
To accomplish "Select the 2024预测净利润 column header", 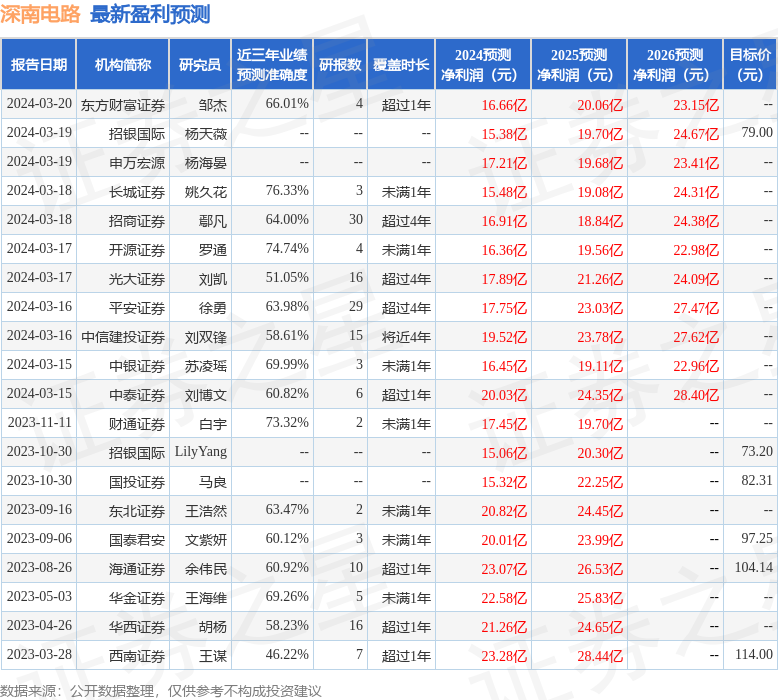I will pos(483,64).
